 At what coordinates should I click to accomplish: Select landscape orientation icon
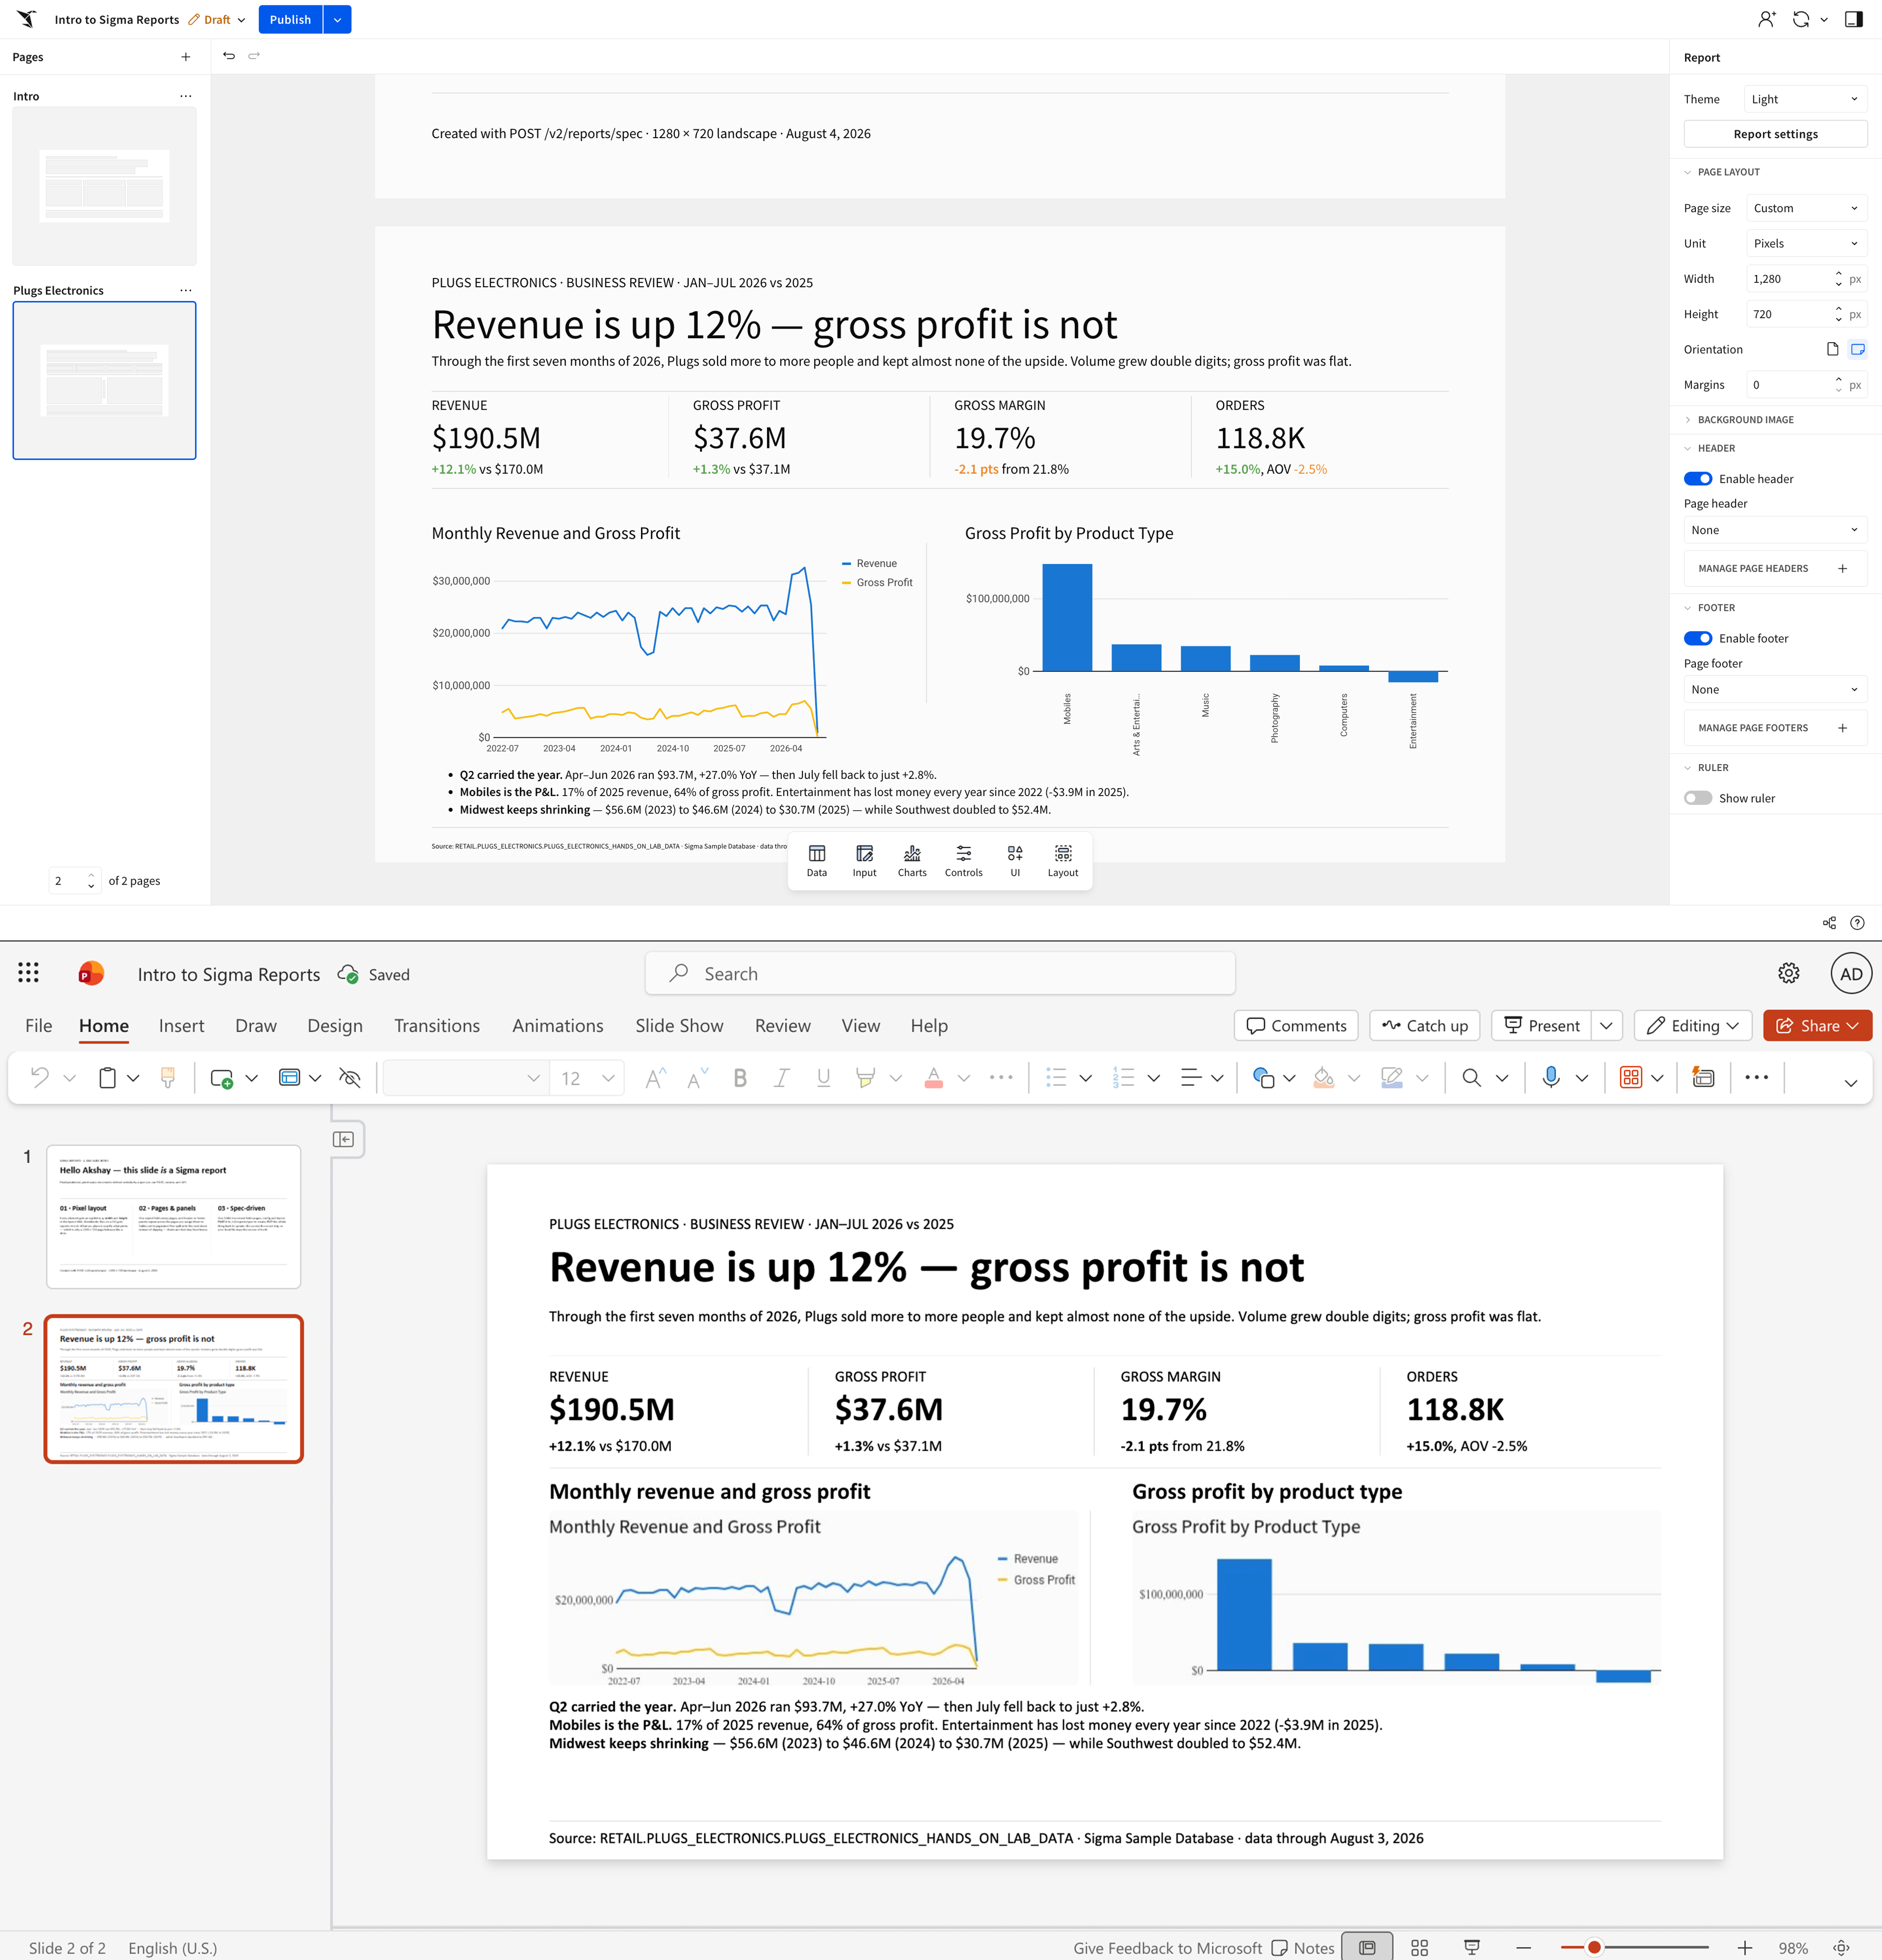point(1858,349)
